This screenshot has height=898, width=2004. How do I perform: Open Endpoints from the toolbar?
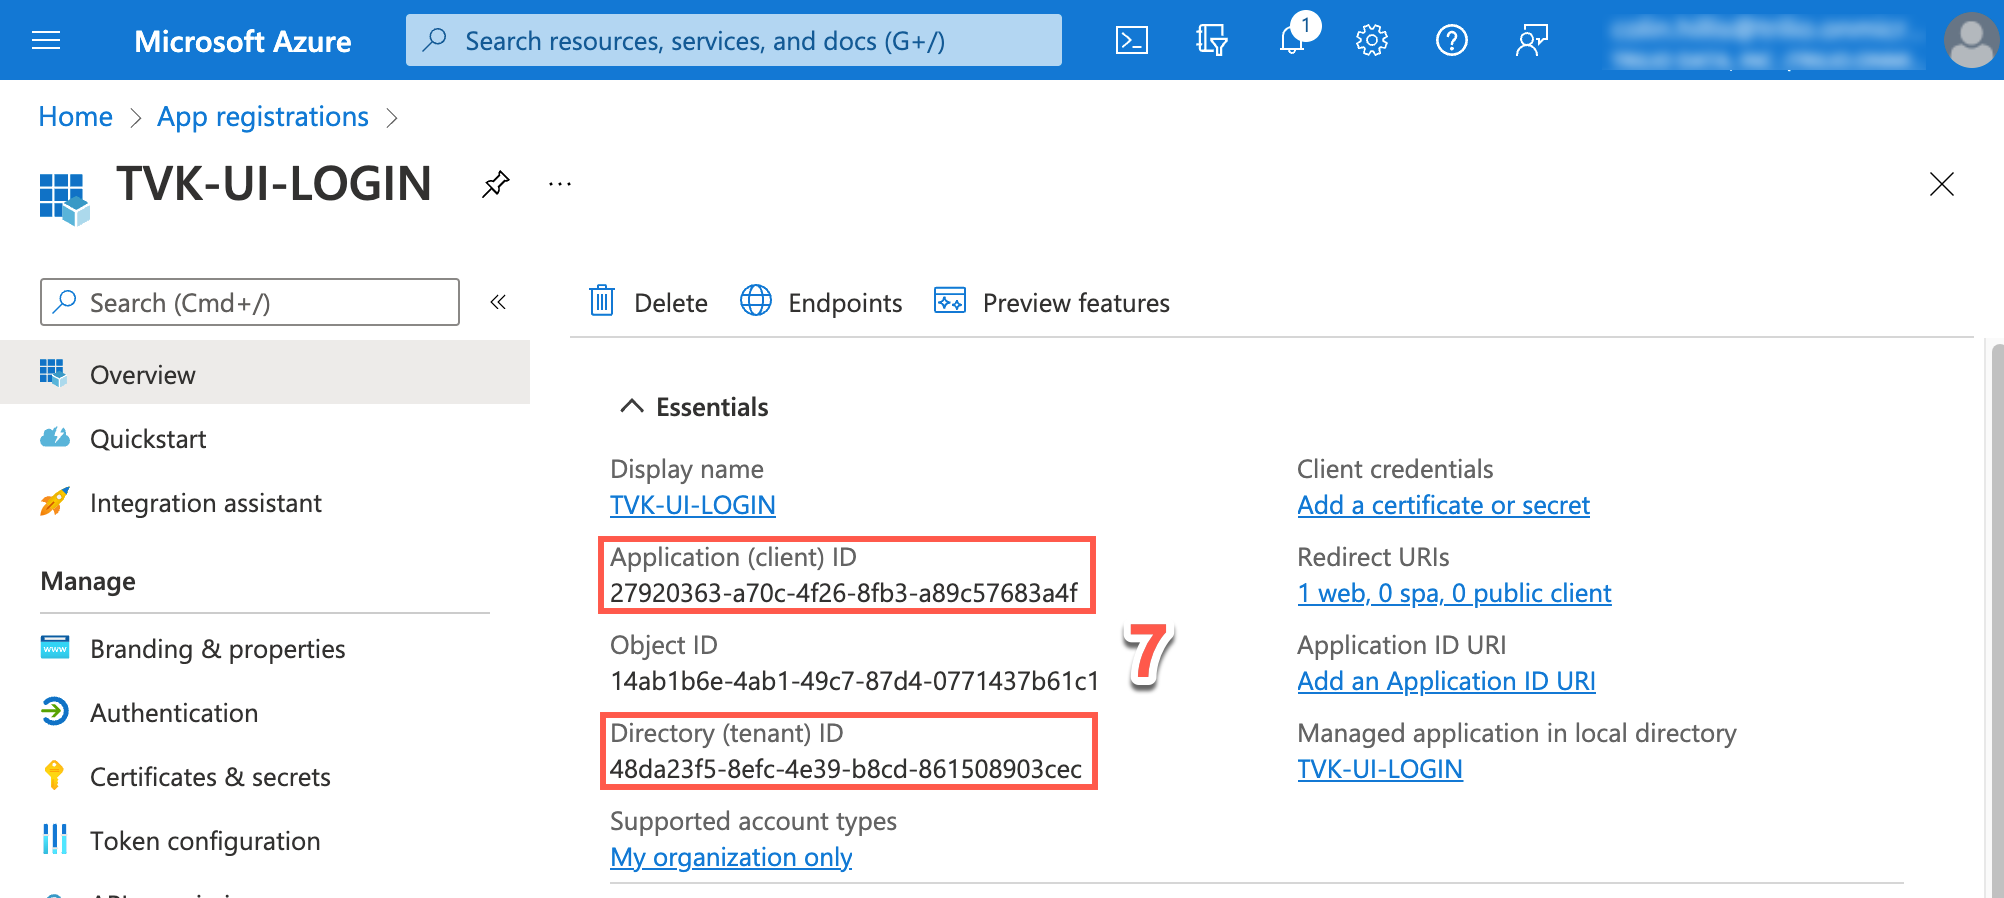coord(821,302)
